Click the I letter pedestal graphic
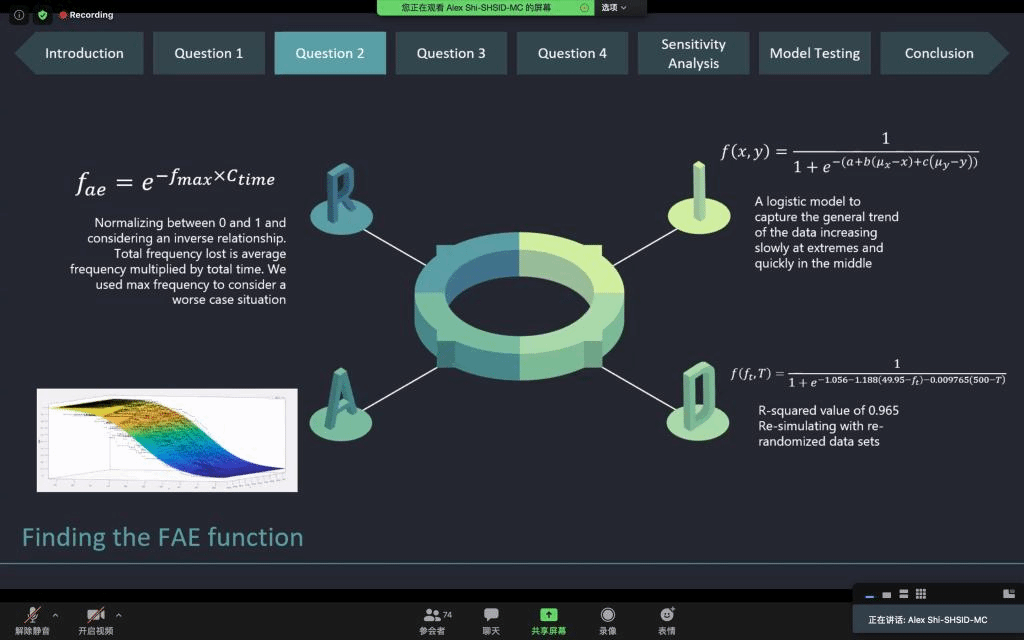This screenshot has height=640, width=1024. point(699,197)
